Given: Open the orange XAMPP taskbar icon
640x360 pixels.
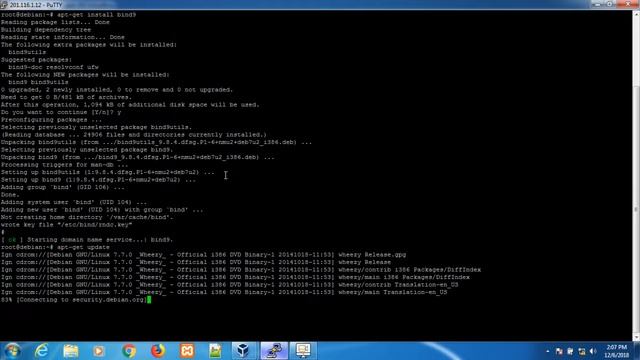Looking at the screenshot, I should 187,351.
